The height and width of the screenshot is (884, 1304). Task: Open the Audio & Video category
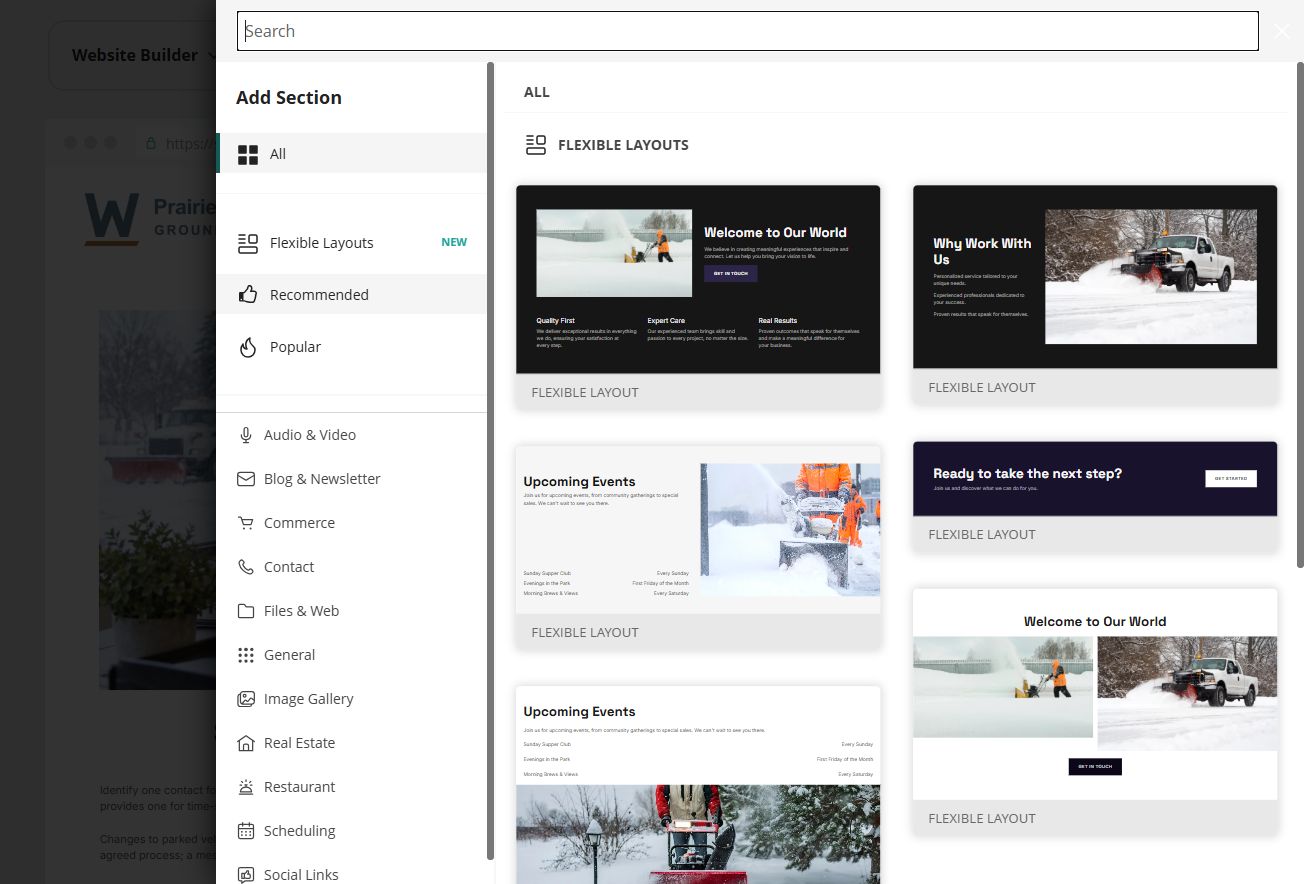[x=352, y=435]
